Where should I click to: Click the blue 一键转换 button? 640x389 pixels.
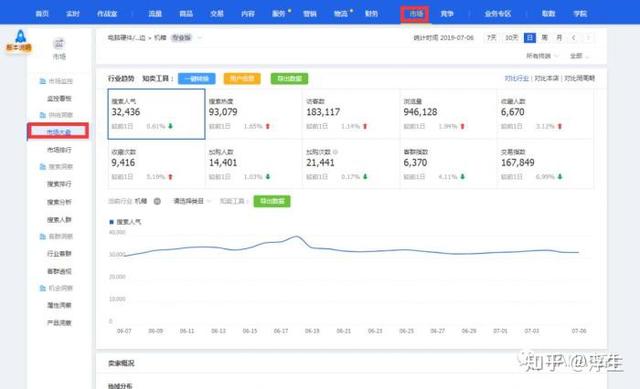click(x=197, y=78)
